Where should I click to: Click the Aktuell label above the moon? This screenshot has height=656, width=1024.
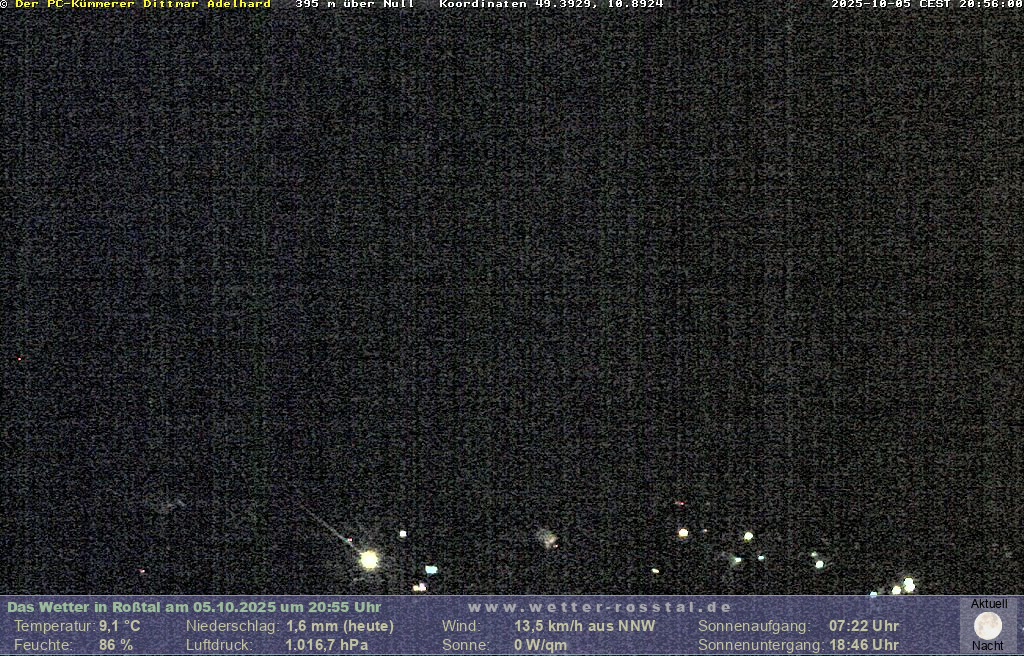click(988, 604)
